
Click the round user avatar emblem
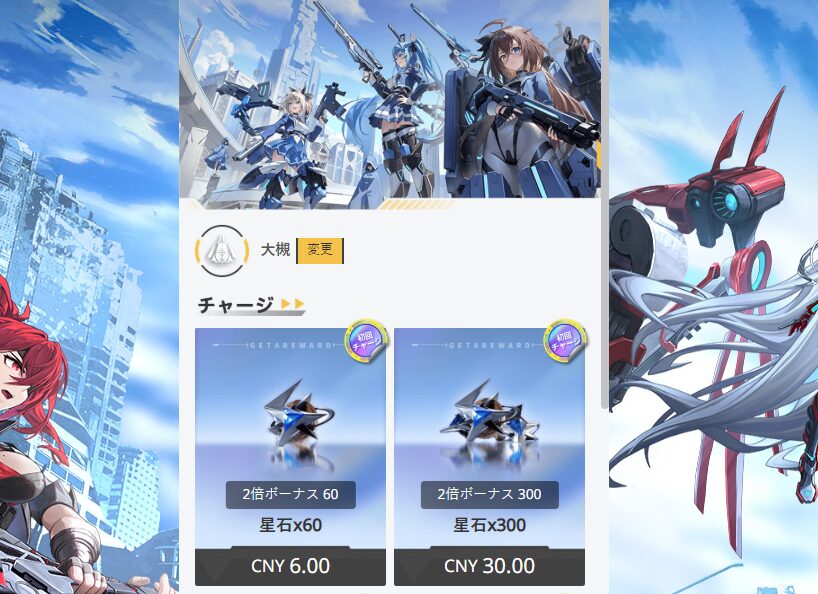click(x=222, y=251)
